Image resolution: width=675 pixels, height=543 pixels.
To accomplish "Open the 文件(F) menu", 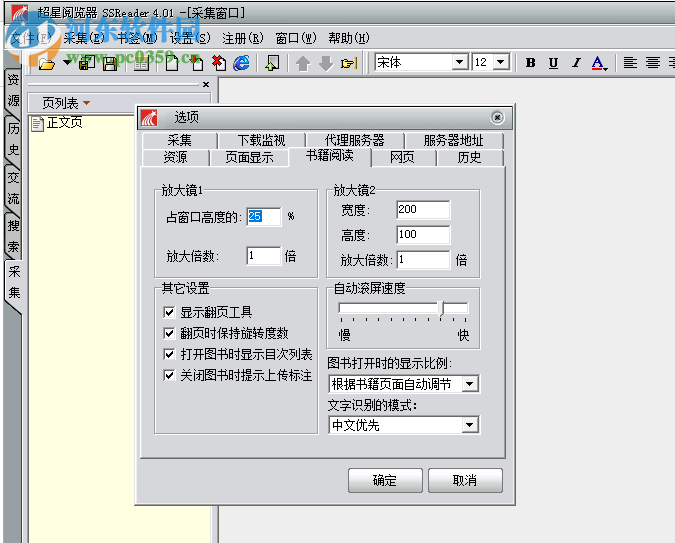I will point(30,38).
